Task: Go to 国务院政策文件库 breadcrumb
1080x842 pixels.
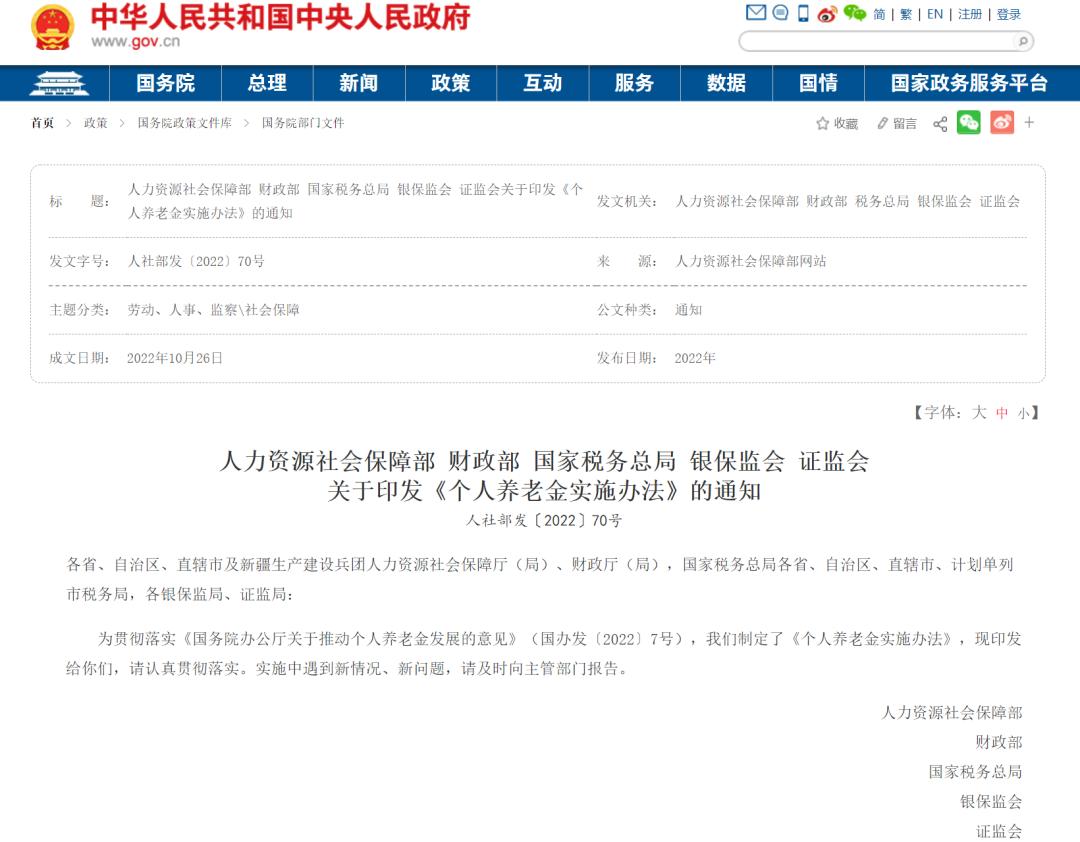Action: coord(185,123)
